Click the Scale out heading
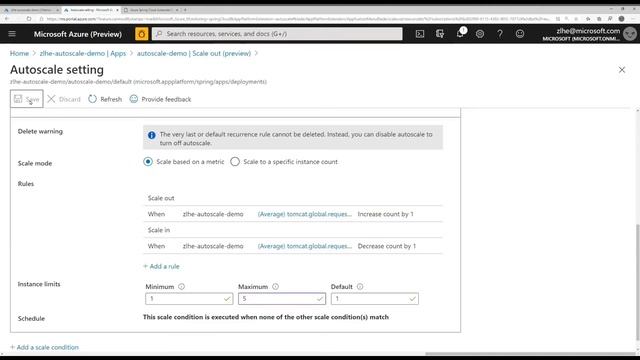Viewport: 640px width, 360px height. 161,198
